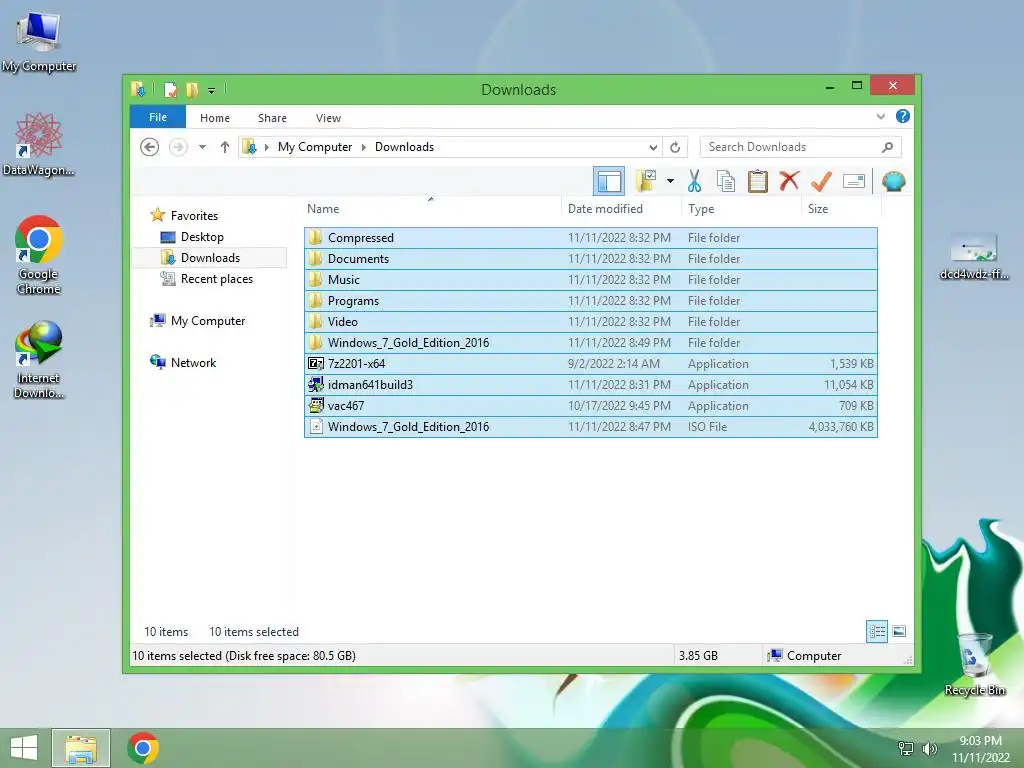Open dropdown arrow beside folder options icon

(x=670, y=181)
